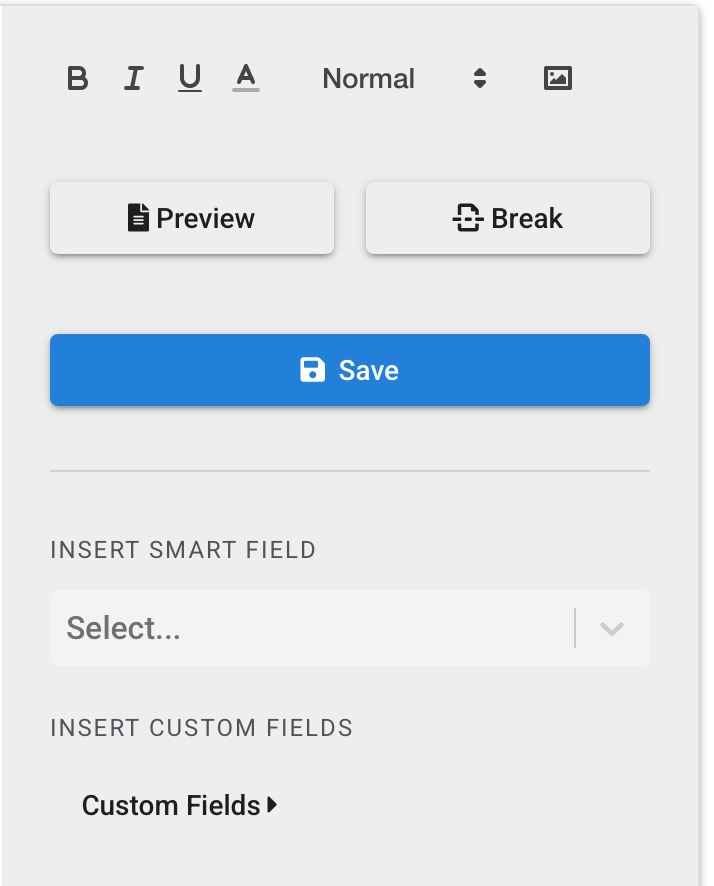Click the Insert Smart Field label
The height and width of the screenshot is (886, 714).
pos(183,549)
